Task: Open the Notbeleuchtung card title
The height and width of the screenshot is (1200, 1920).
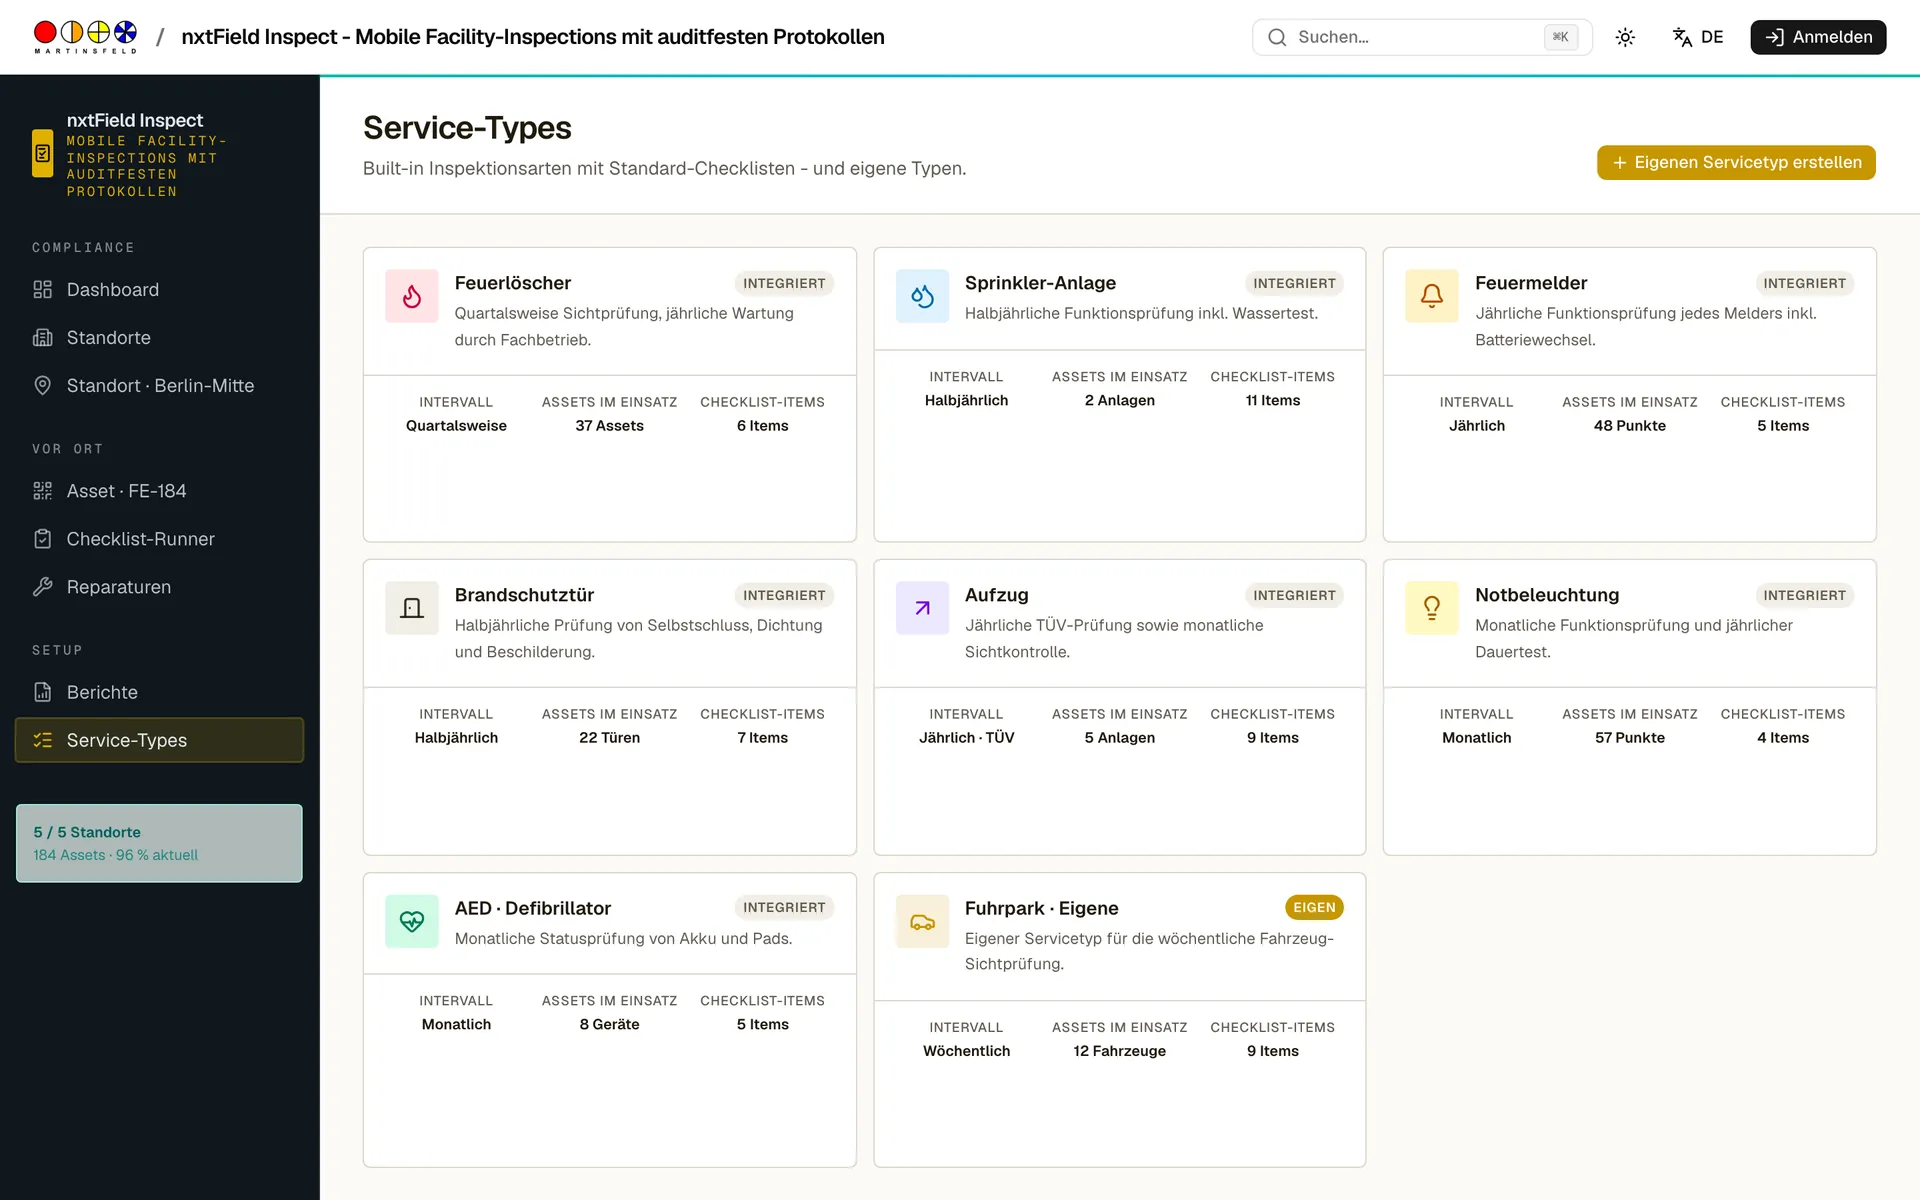Action: click(x=1547, y=595)
